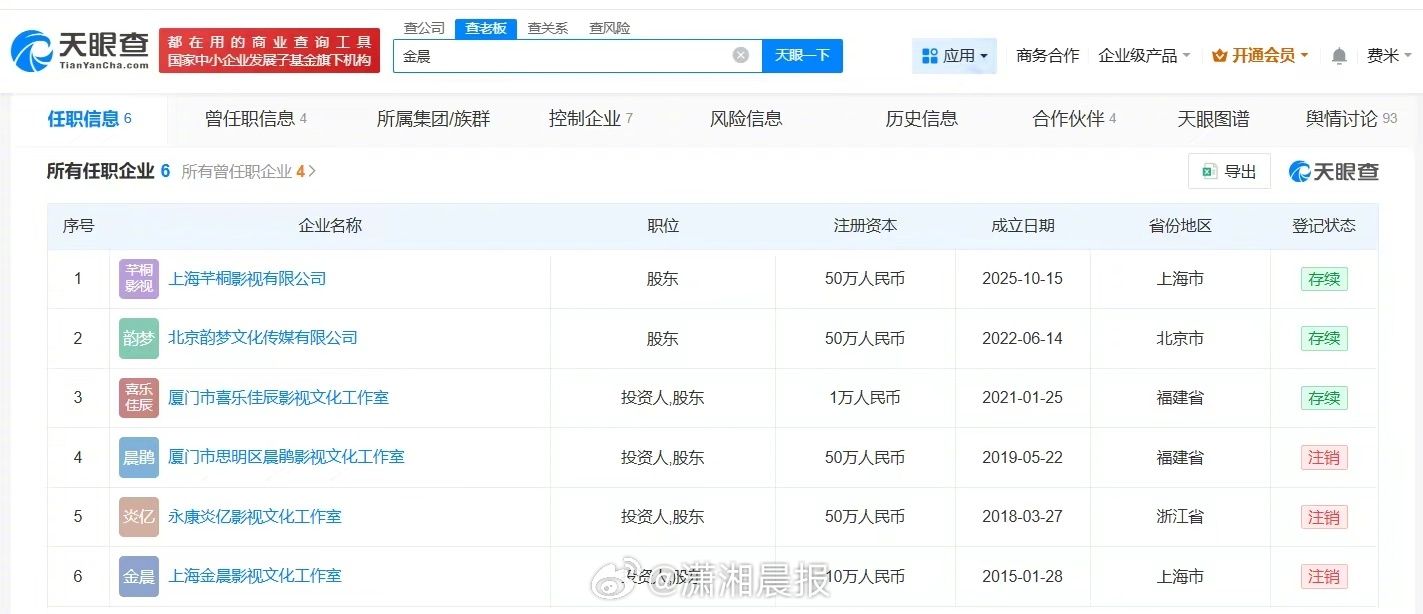Click the 苹桐影视 company logo

[139, 279]
